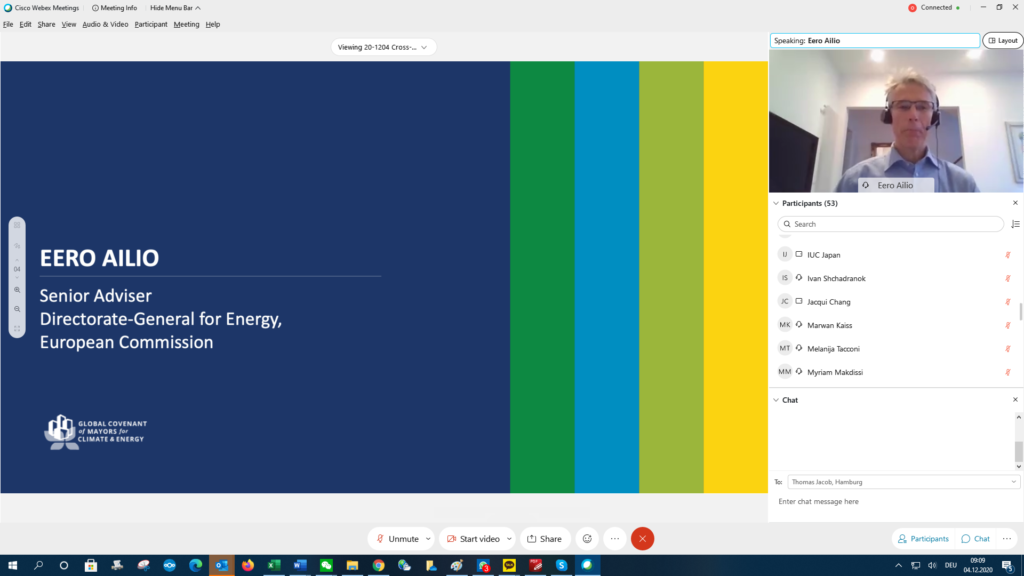Open the chat recipient To dropdown
Screen dimensions: 1024x576
903,481
